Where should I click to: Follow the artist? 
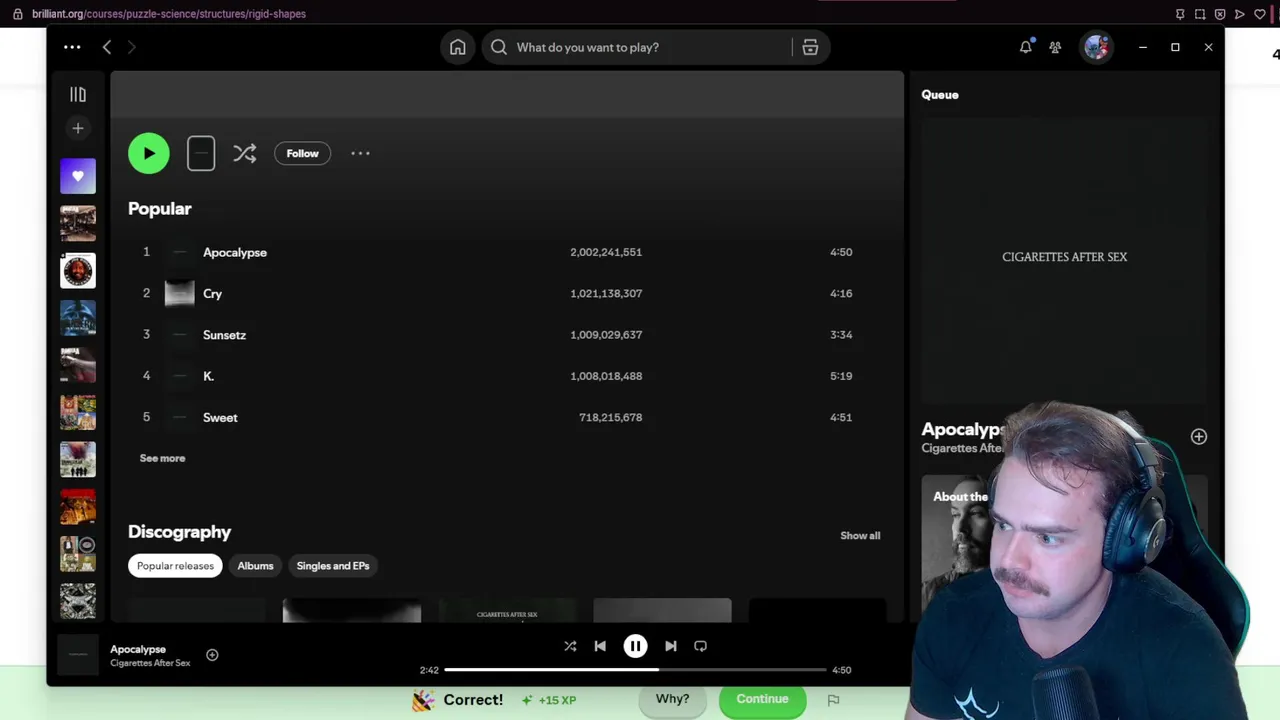pyautogui.click(x=302, y=153)
